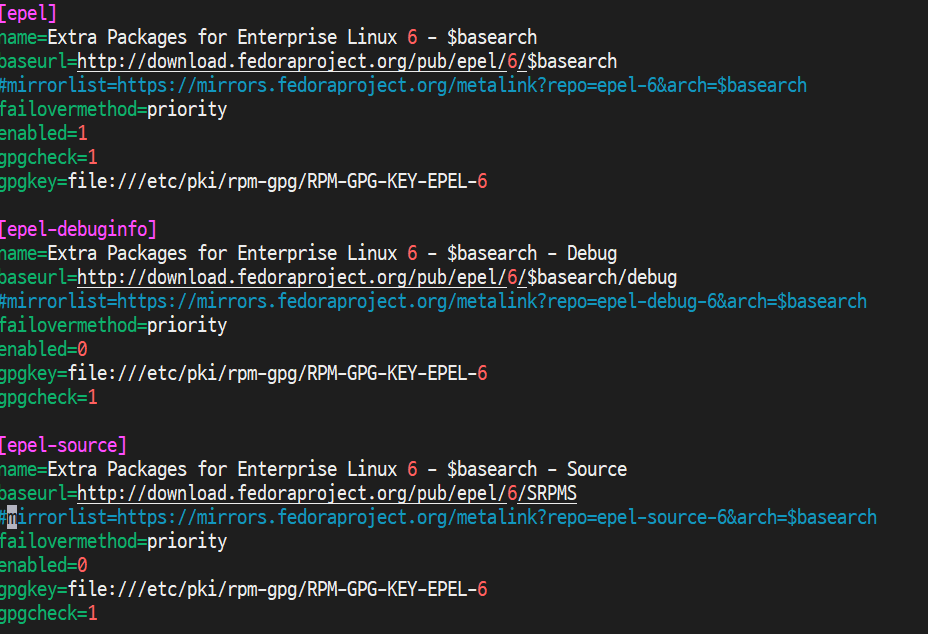Click the [epel-source] section header

(63, 445)
